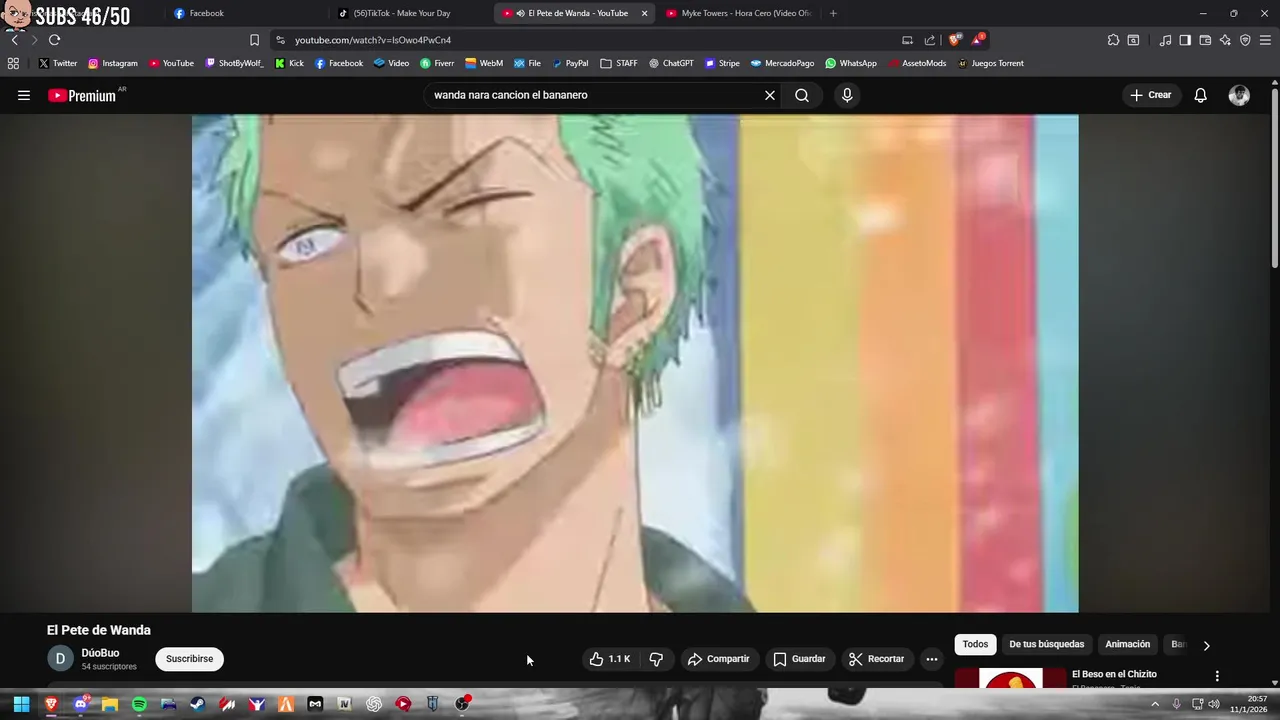
Task: Open Discord from the taskbar
Action: (x=81, y=704)
